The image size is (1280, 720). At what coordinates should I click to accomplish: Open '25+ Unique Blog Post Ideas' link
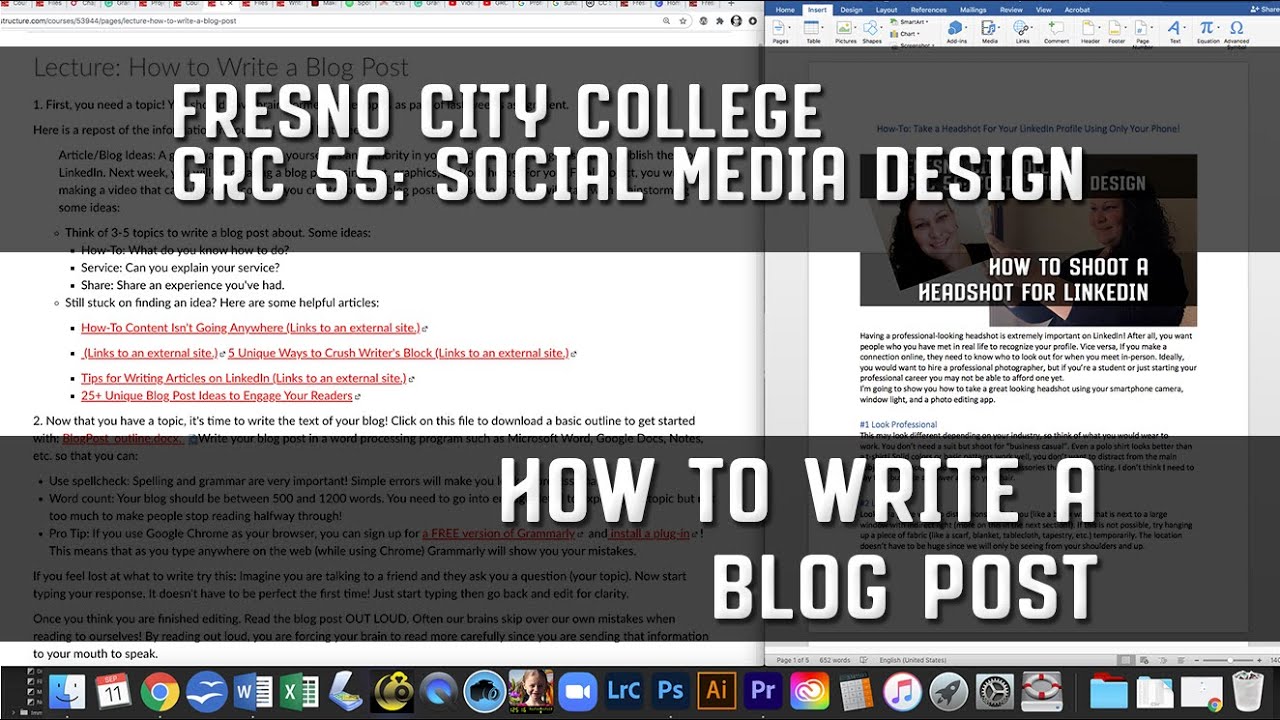(x=216, y=396)
